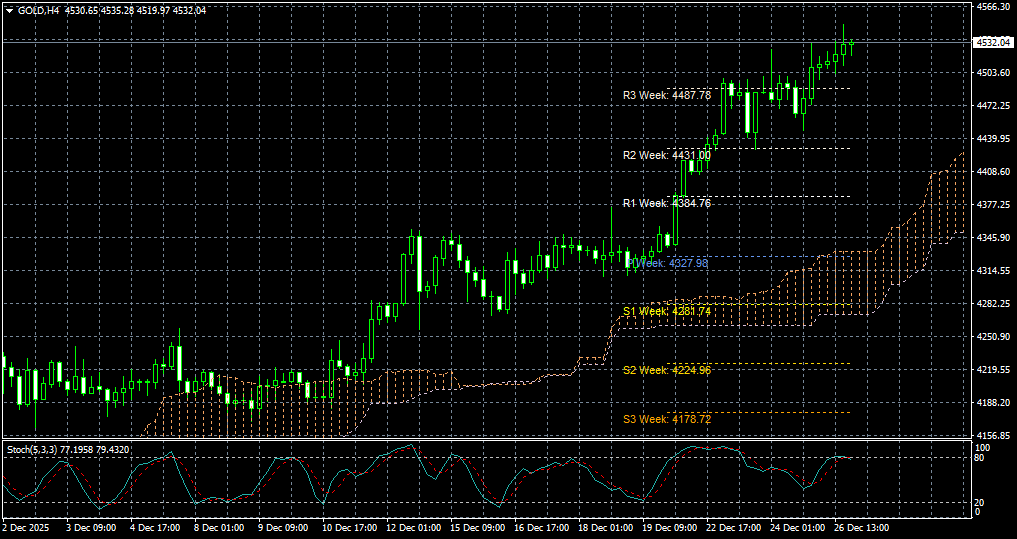Click the 16 Dec 17:00 time label
Image resolution: width=1017 pixels, height=539 pixels.
[x=542, y=529]
